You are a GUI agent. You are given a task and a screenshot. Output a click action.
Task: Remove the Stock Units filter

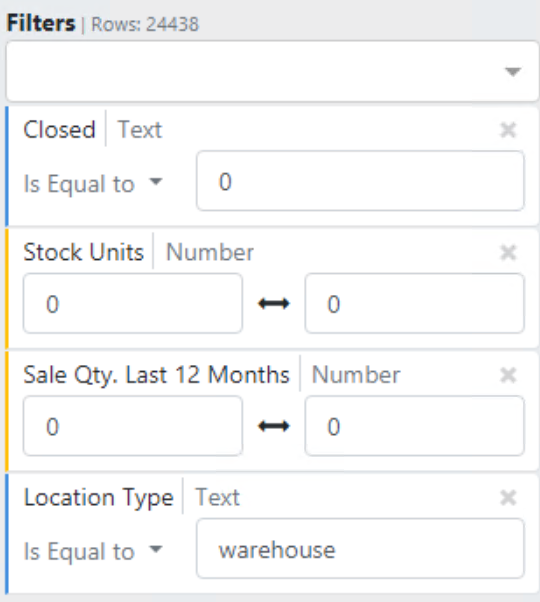pyautogui.click(x=508, y=253)
